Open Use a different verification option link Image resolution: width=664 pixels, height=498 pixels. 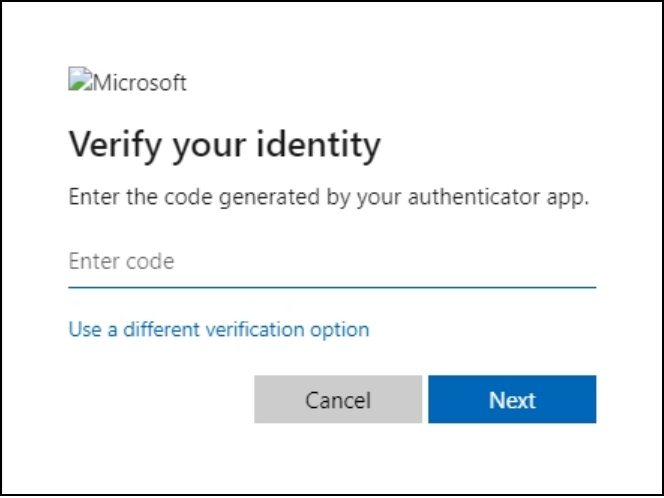coord(219,329)
